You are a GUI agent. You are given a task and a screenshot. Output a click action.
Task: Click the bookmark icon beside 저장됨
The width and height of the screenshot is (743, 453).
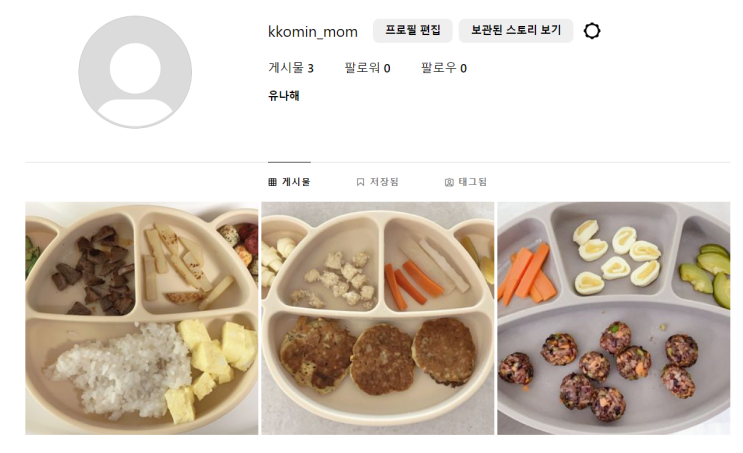point(360,182)
